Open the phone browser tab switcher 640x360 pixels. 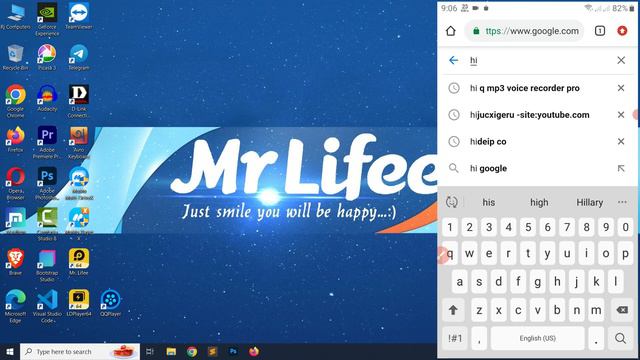point(600,31)
